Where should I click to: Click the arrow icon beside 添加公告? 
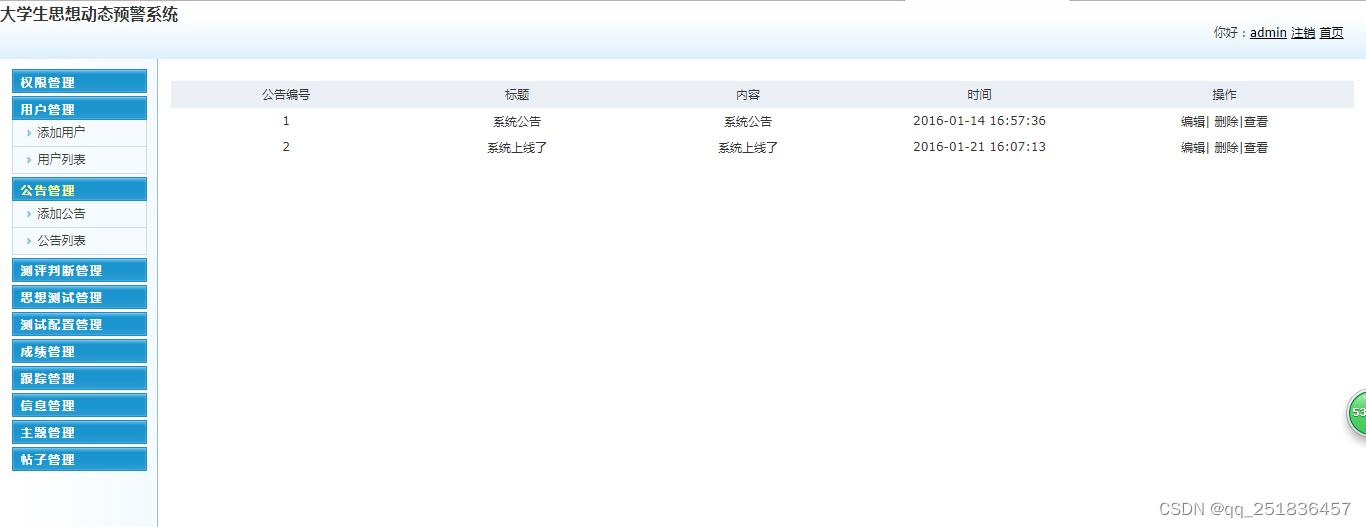pos(29,213)
